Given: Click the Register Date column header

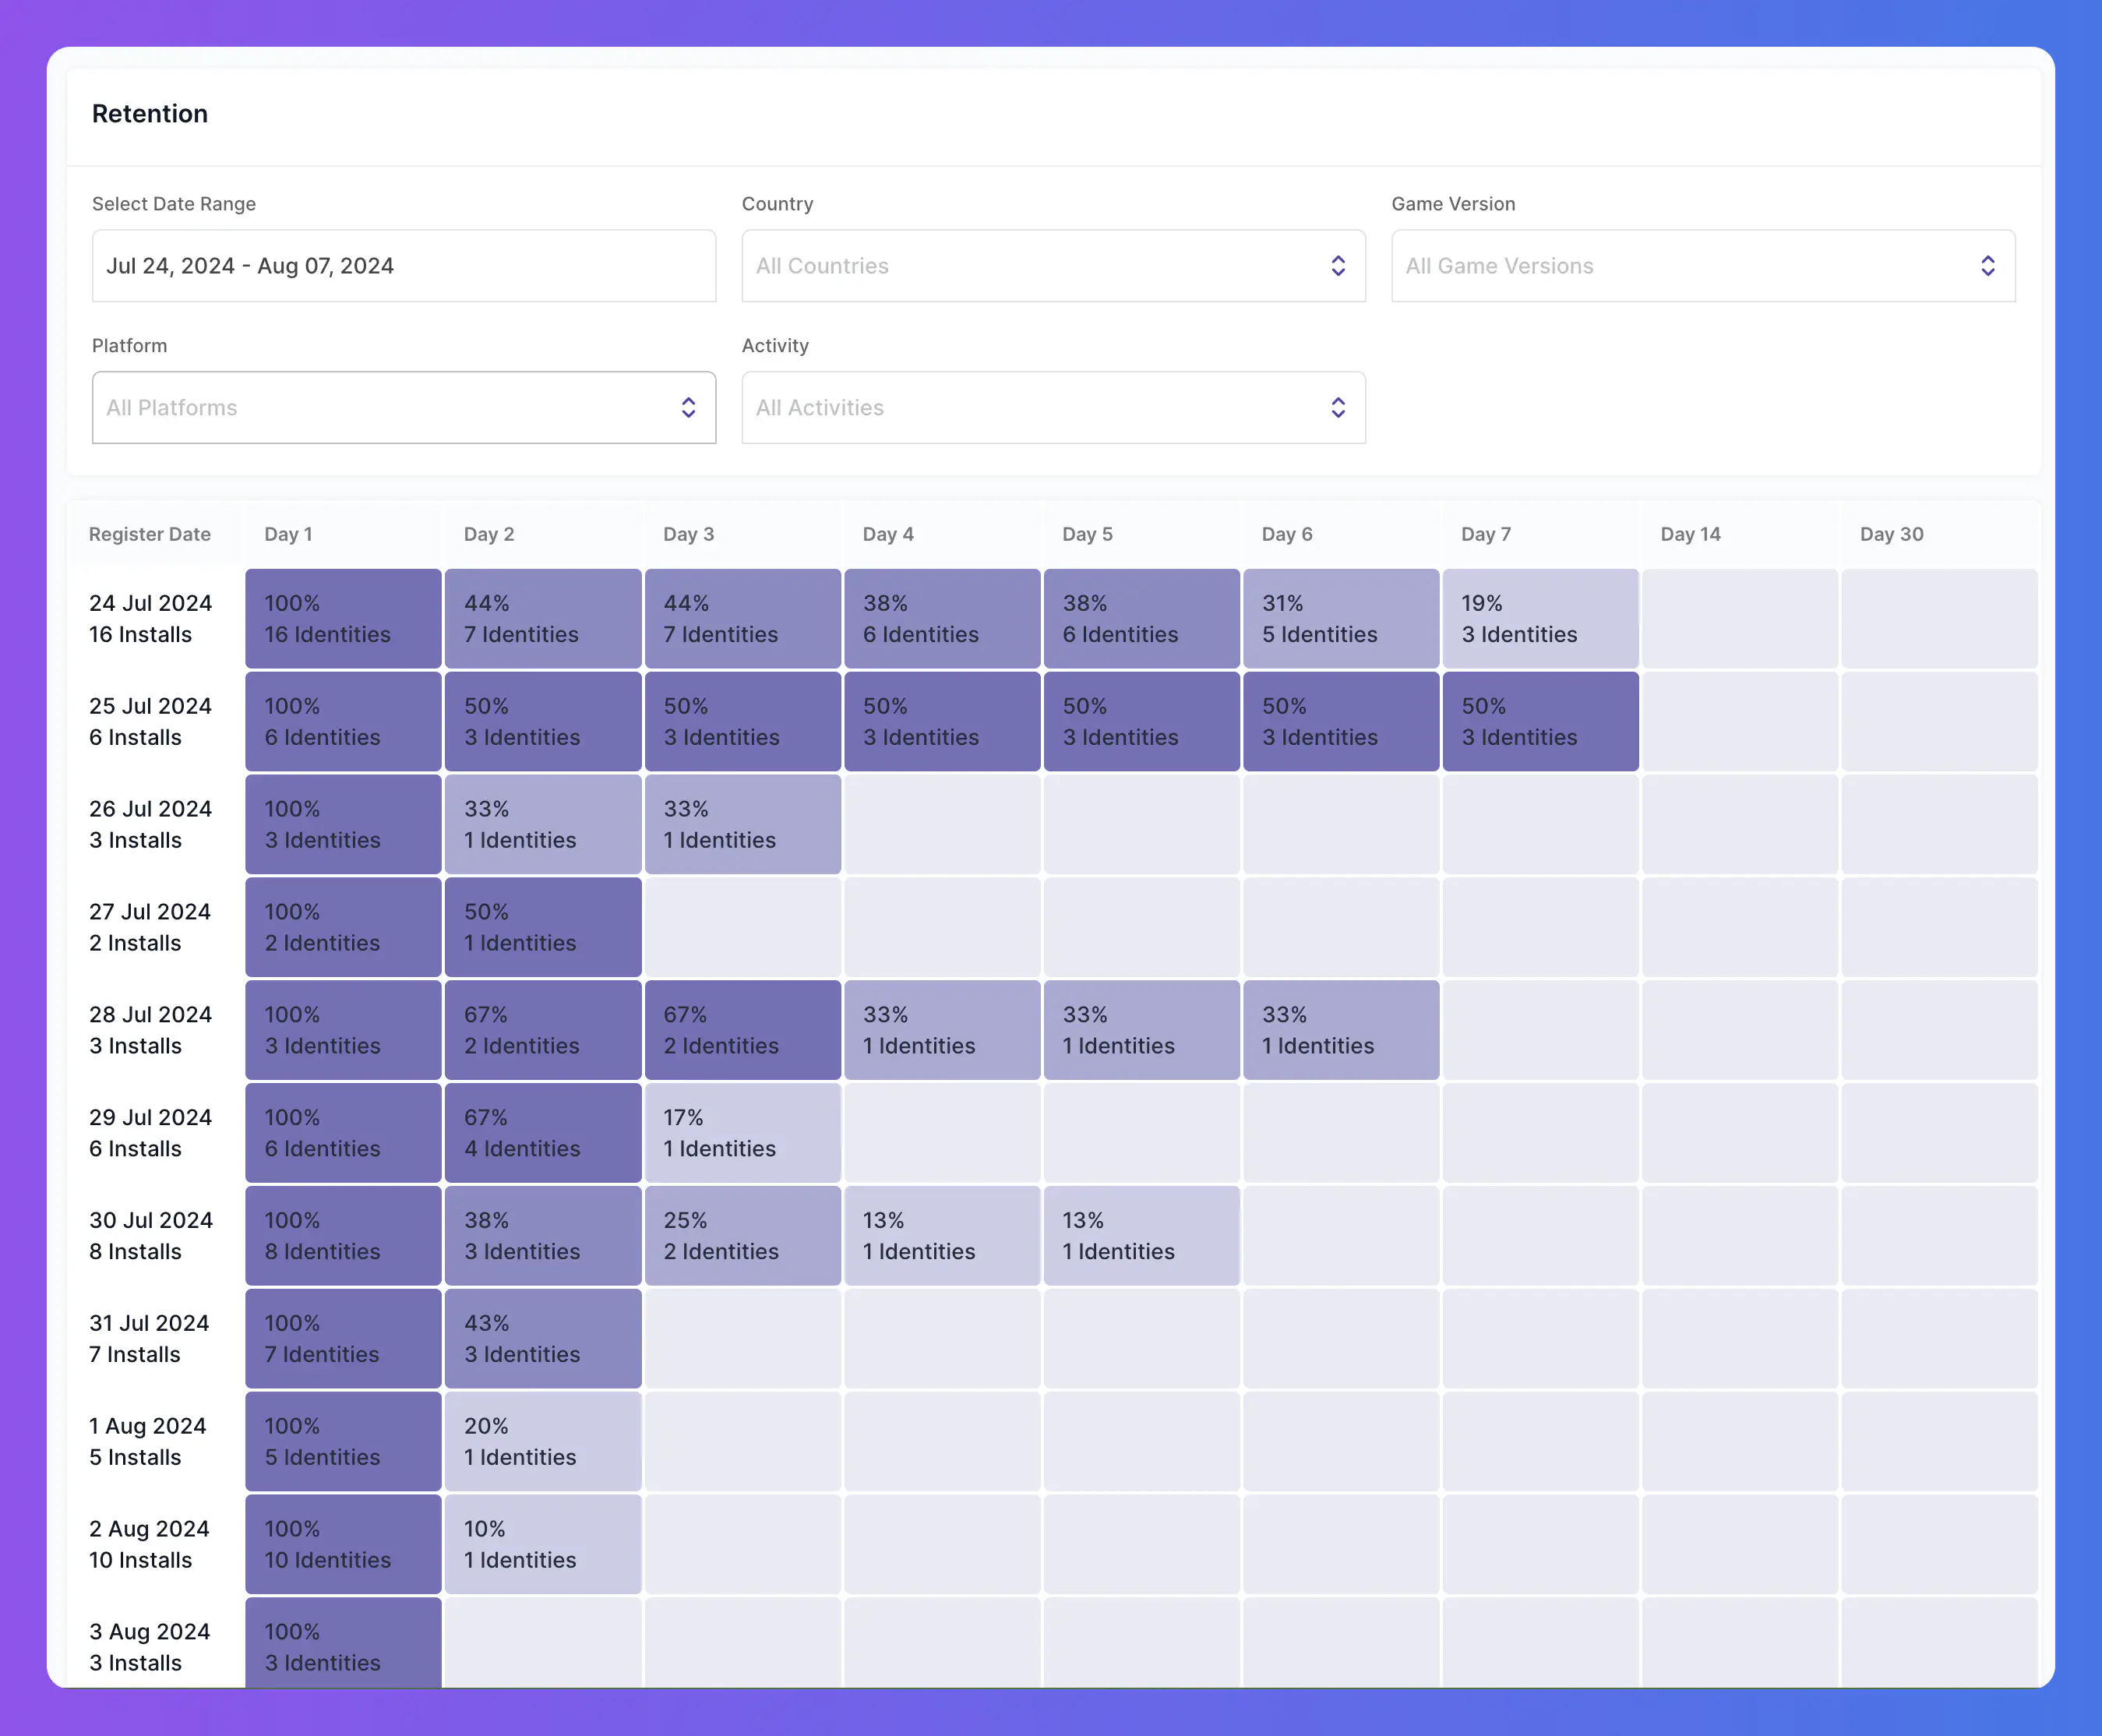Looking at the screenshot, I should [150, 534].
